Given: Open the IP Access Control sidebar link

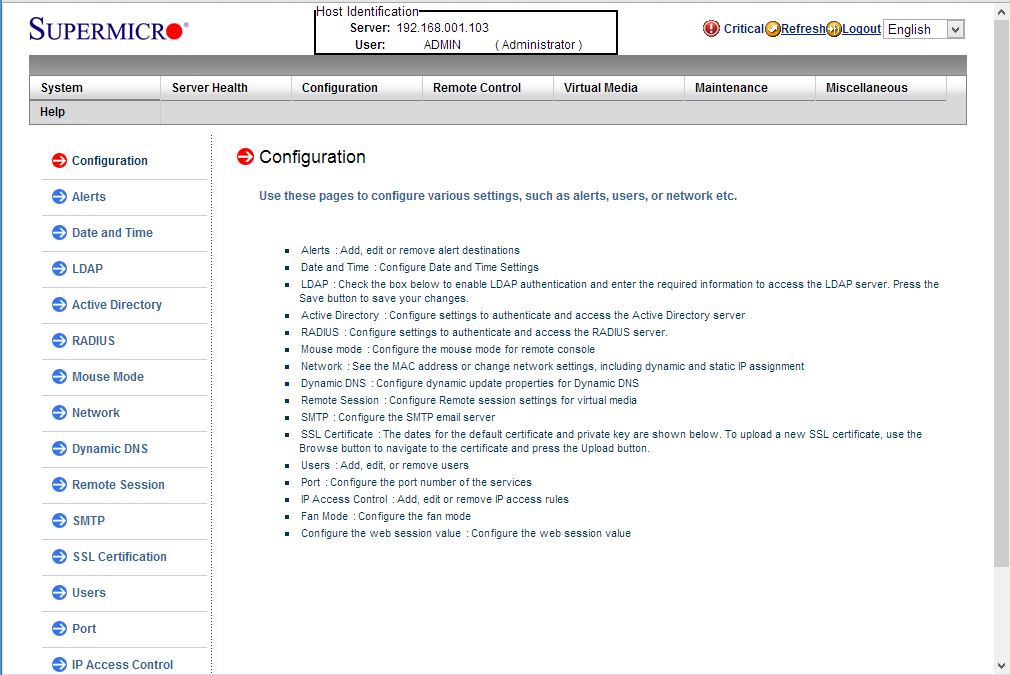Looking at the screenshot, I should tap(122, 665).
